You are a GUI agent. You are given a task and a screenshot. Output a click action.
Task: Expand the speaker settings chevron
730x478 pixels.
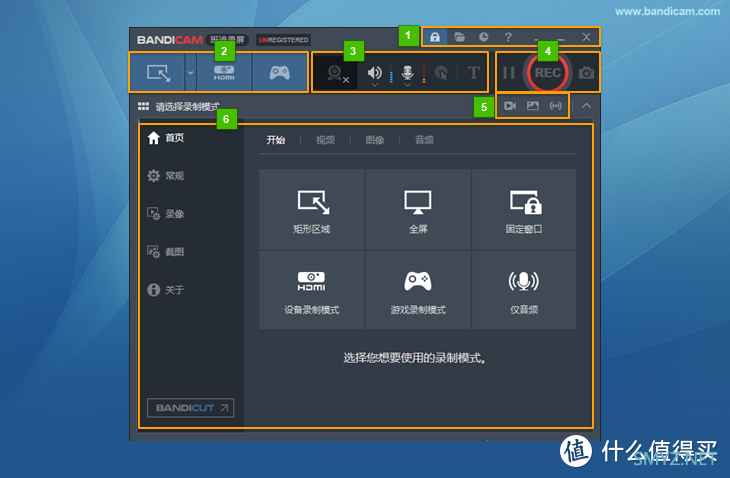374,85
